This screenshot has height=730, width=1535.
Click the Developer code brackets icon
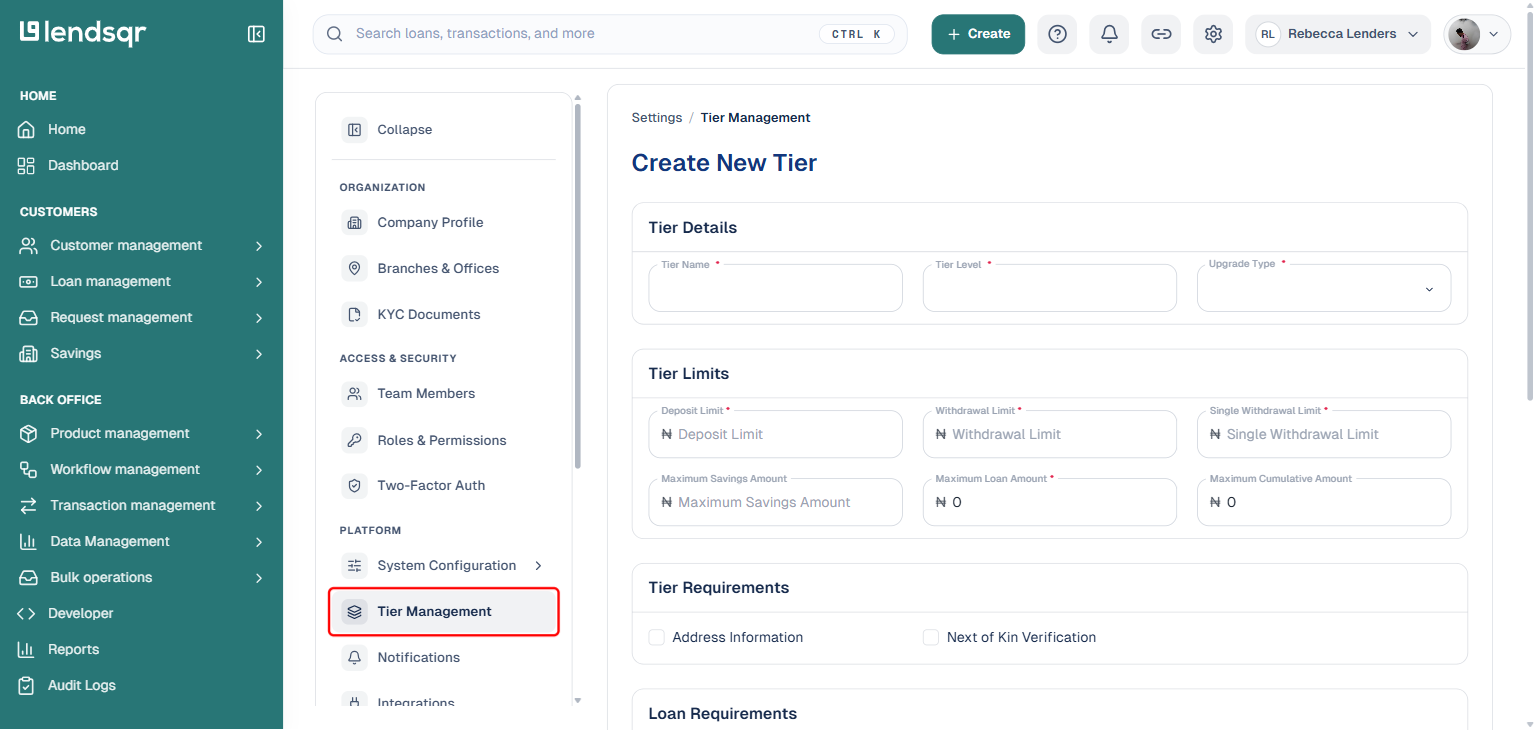pos(27,614)
